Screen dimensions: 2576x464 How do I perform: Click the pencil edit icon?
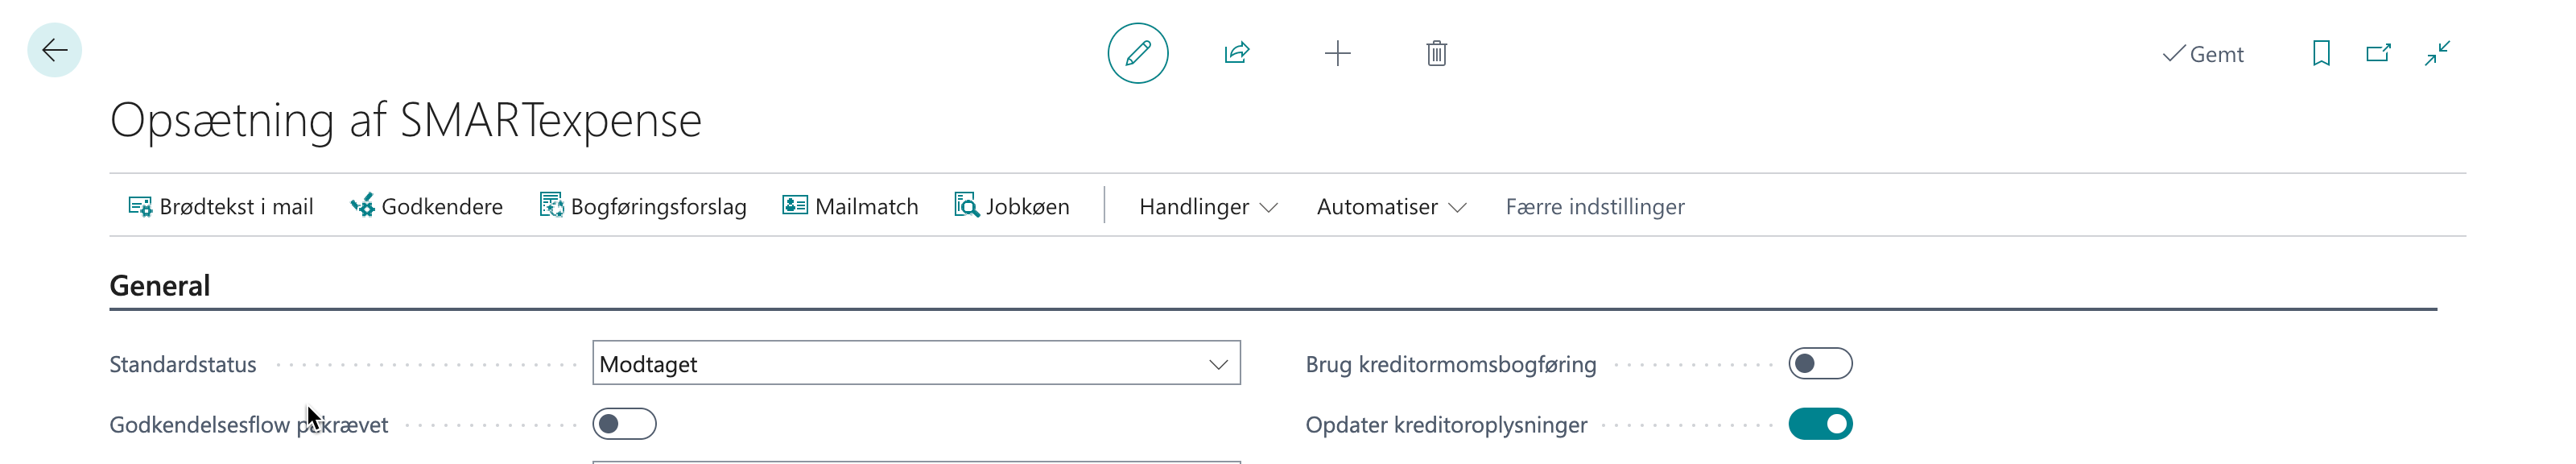(1137, 53)
